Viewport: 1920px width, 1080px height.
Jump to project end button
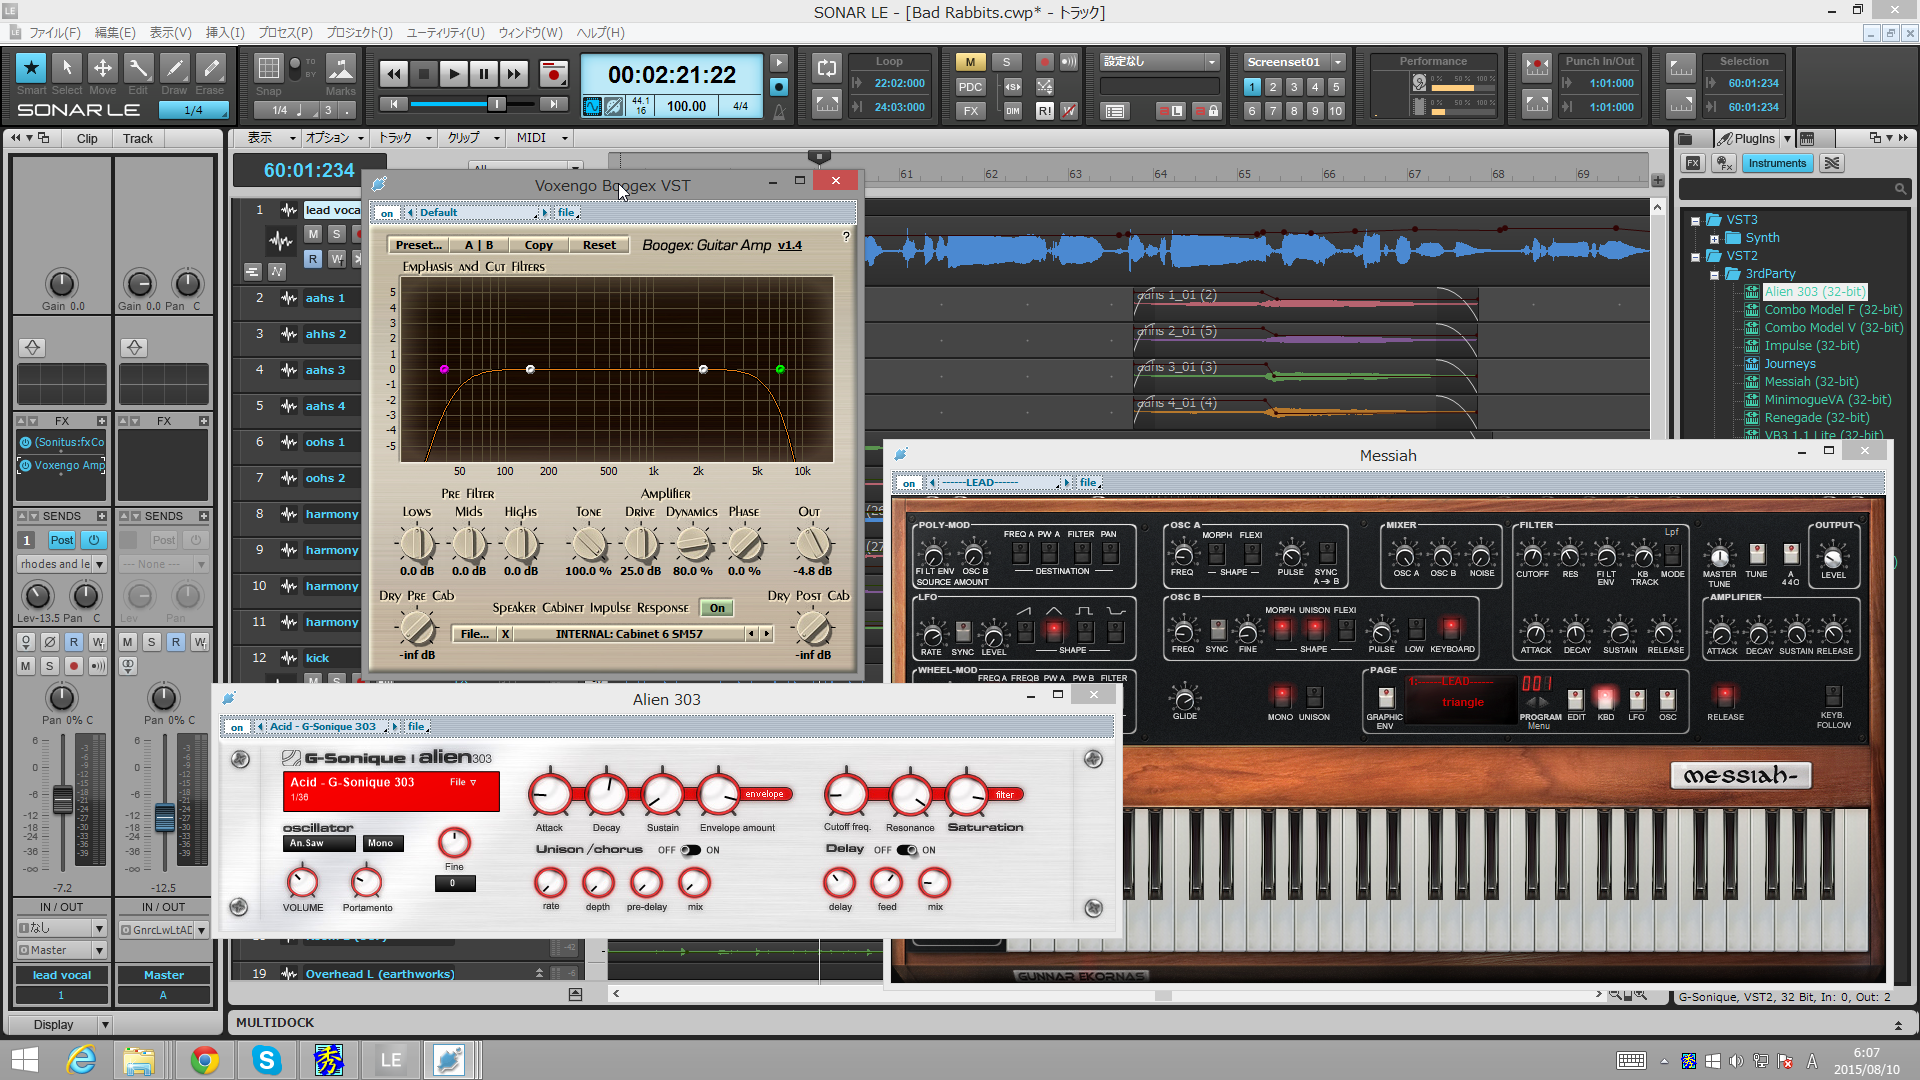tap(553, 104)
